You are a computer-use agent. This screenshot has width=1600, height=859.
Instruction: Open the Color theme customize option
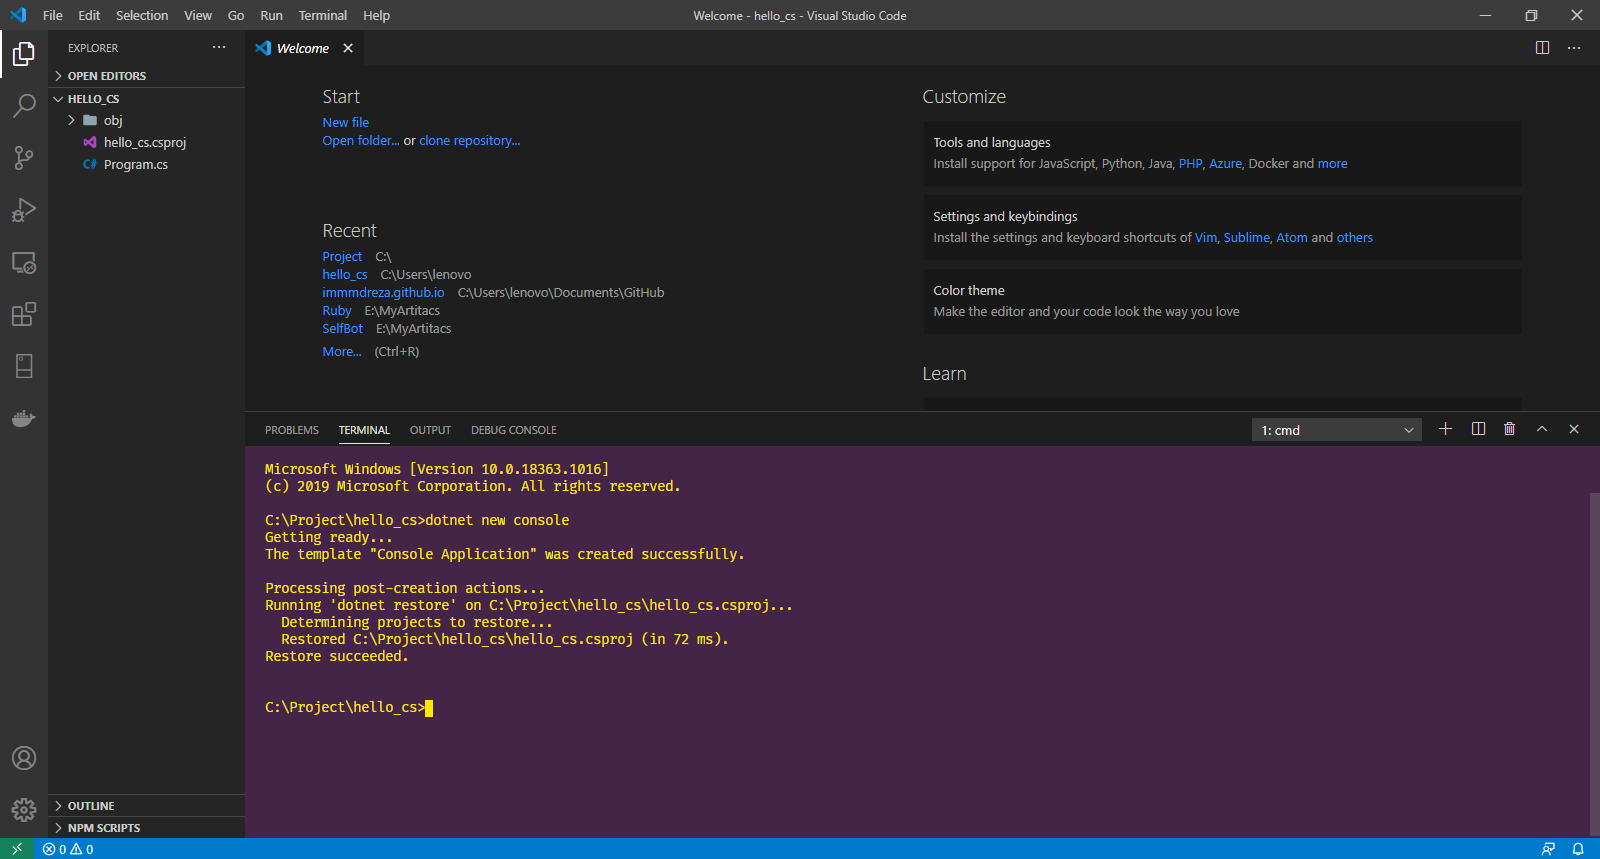1222,301
